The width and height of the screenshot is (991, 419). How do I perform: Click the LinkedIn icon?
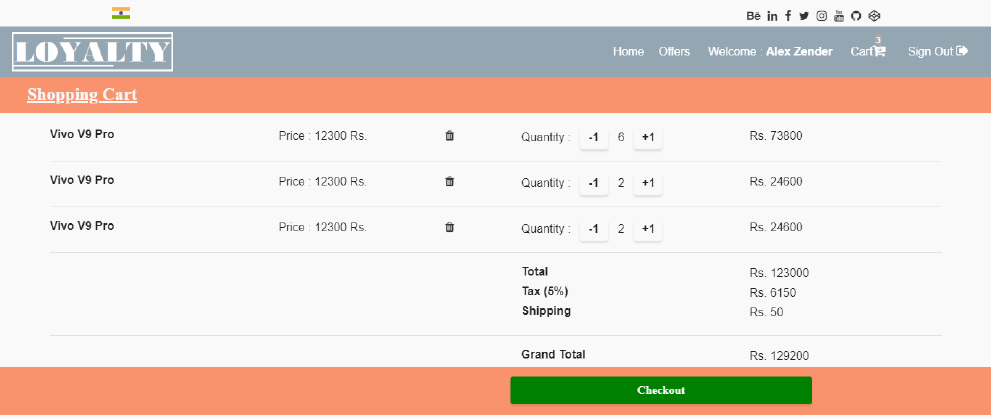pos(772,15)
